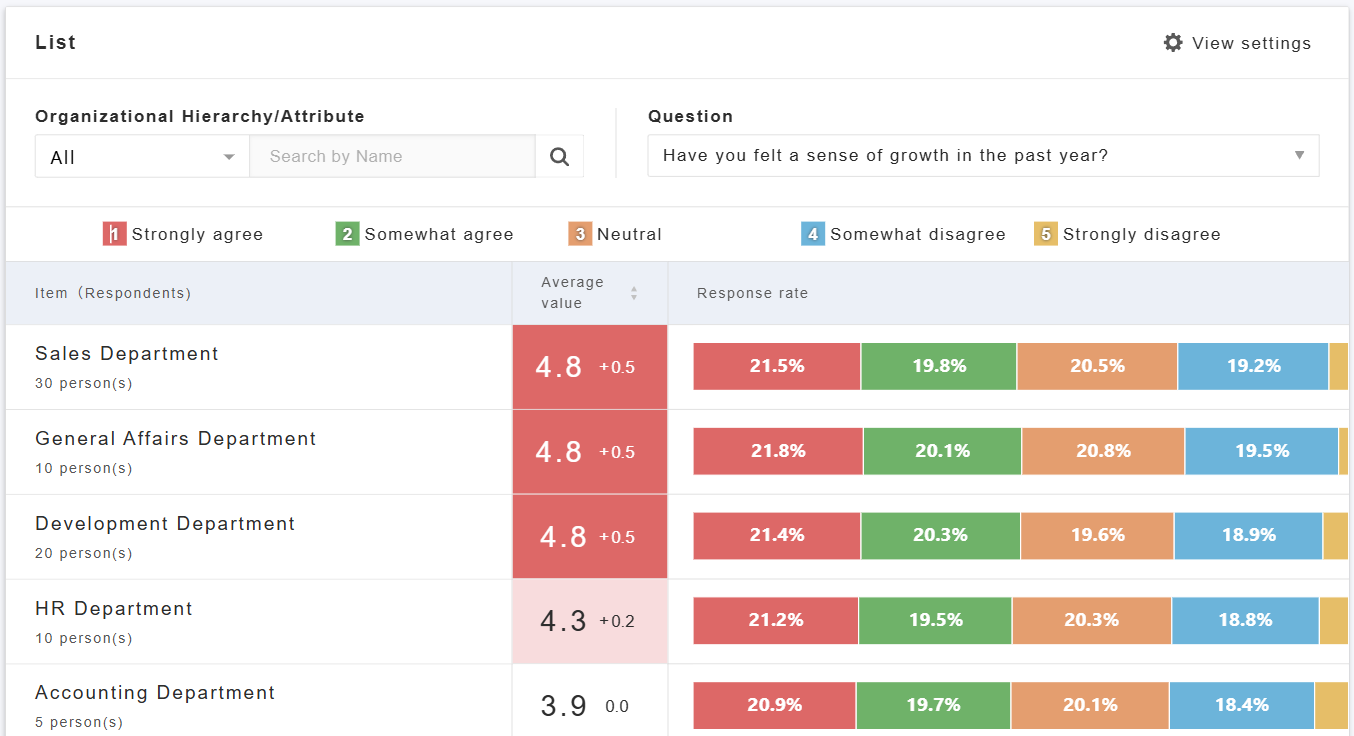This screenshot has width=1354, height=736.
Task: Select the Sales Department row
Action: 127,354
